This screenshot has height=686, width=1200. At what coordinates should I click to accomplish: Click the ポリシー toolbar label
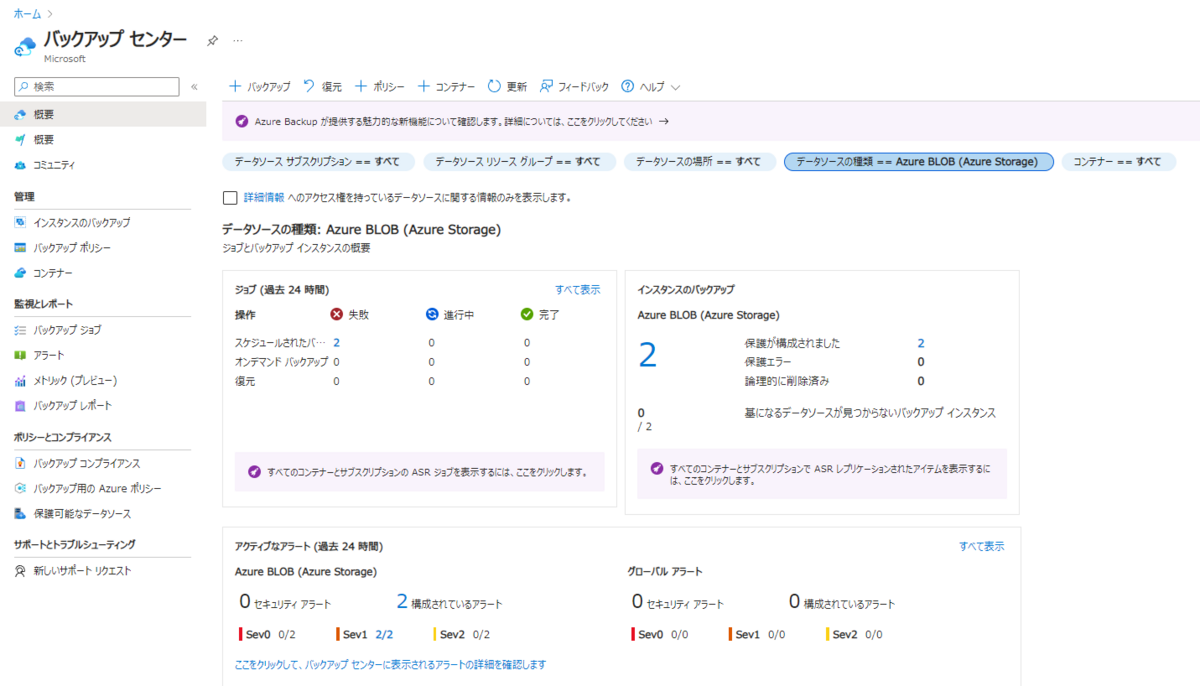click(x=389, y=87)
